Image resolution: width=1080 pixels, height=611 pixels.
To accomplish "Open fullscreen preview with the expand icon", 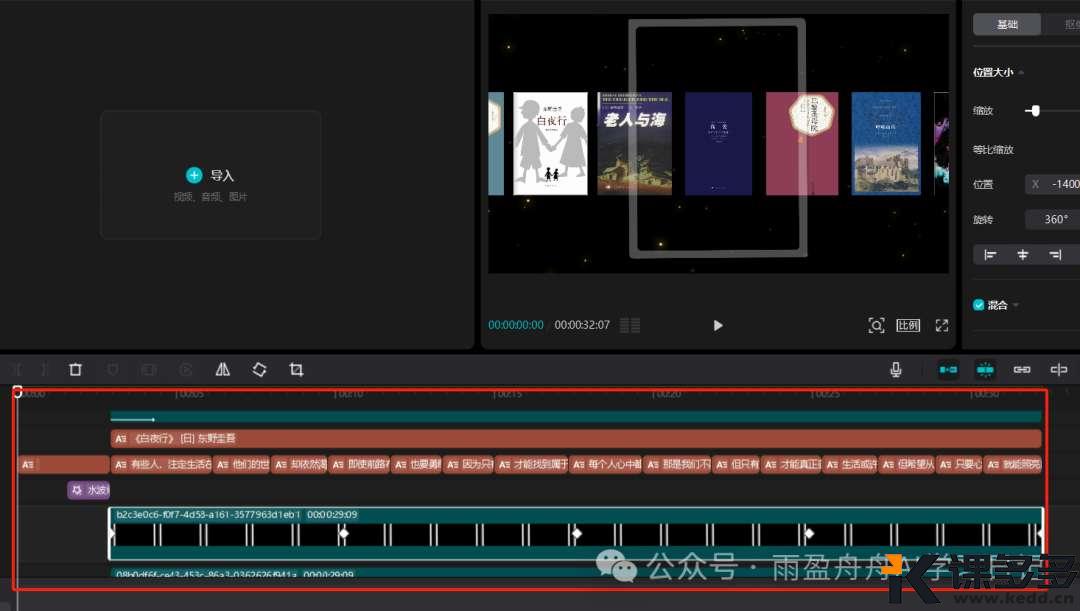I will pyautogui.click(x=941, y=325).
